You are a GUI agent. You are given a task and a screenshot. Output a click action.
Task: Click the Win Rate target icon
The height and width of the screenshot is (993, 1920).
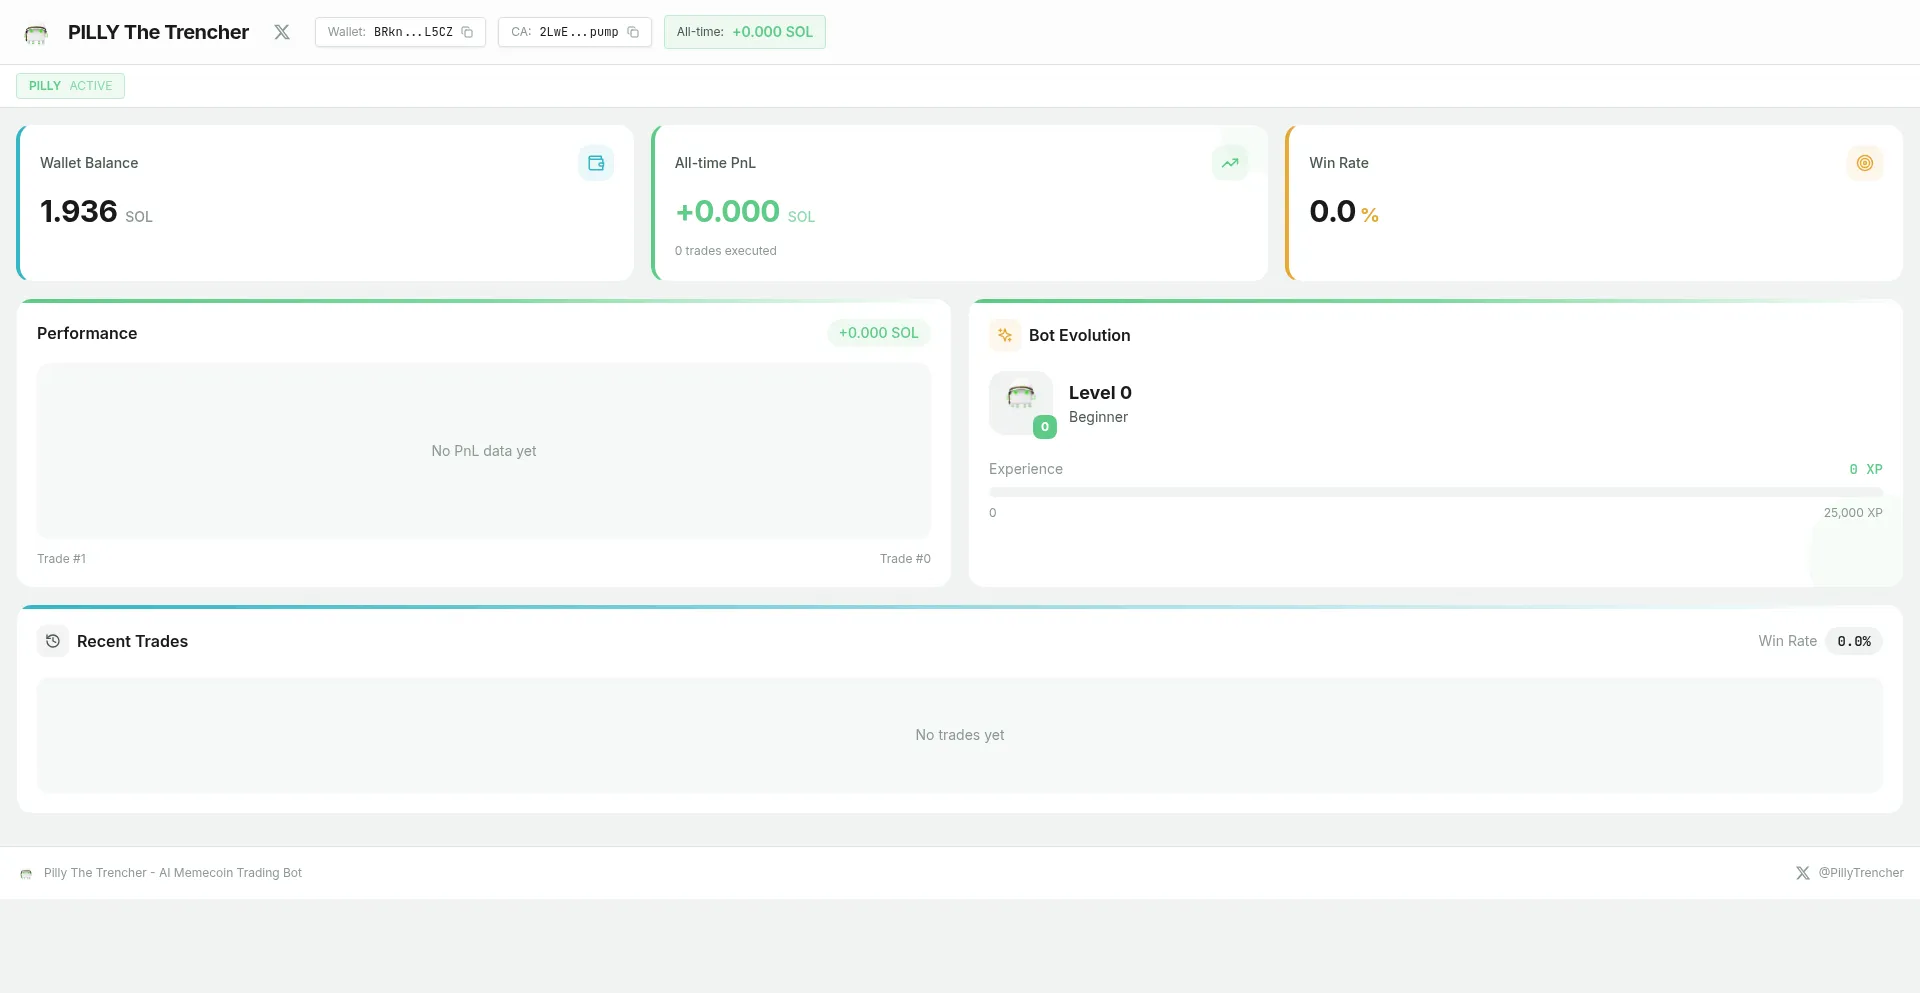tap(1864, 163)
